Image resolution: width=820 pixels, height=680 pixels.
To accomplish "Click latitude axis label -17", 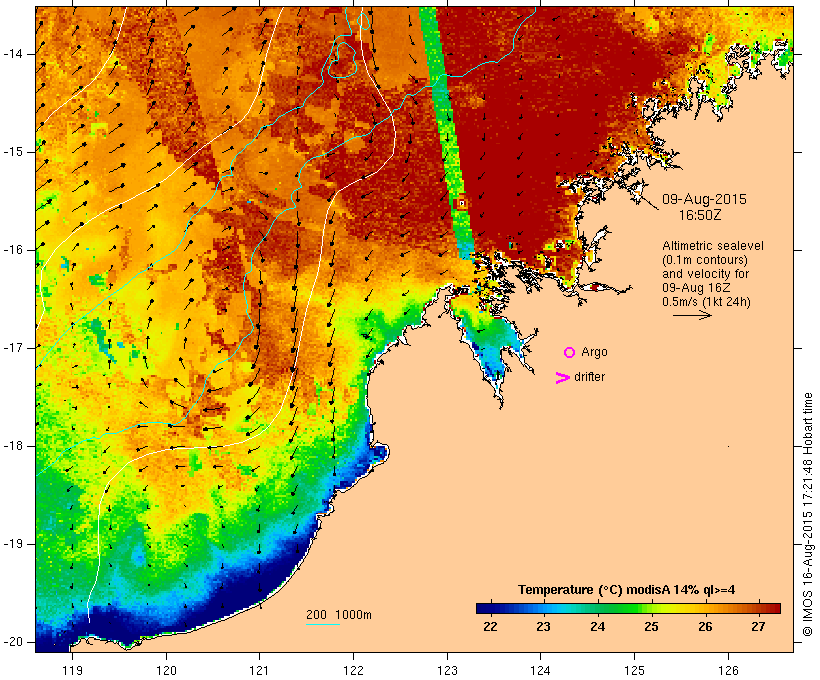I will click(12, 348).
